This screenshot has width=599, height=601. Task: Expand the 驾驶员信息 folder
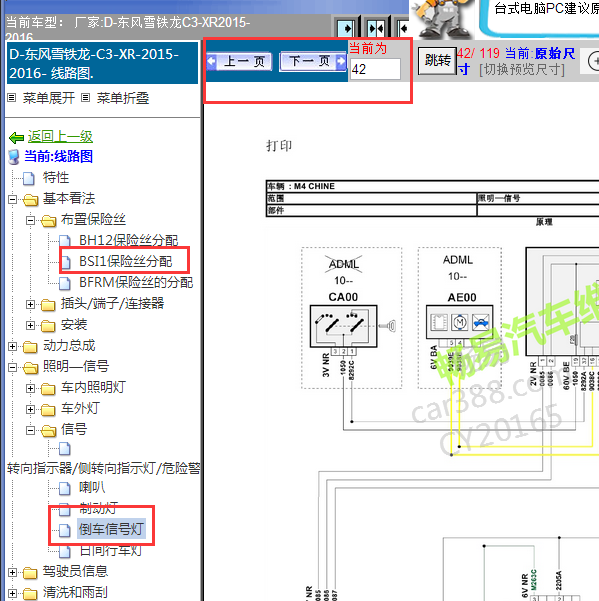[12, 572]
